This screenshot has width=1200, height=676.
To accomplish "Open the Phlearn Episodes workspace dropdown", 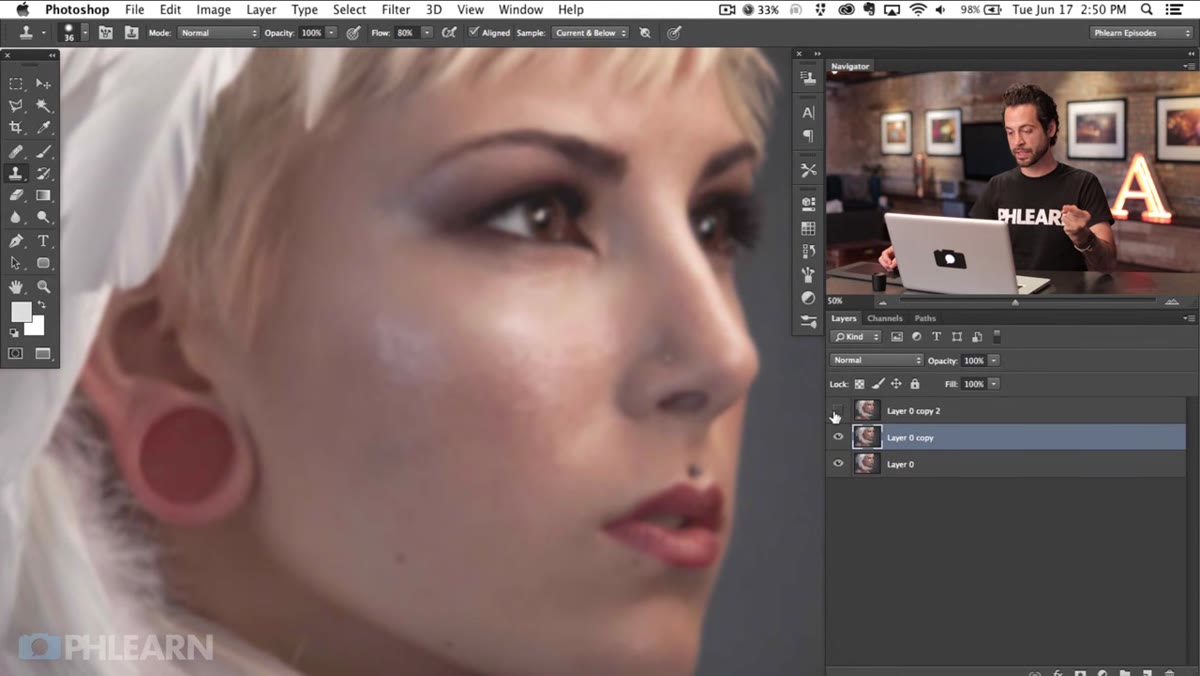I will (1140, 33).
